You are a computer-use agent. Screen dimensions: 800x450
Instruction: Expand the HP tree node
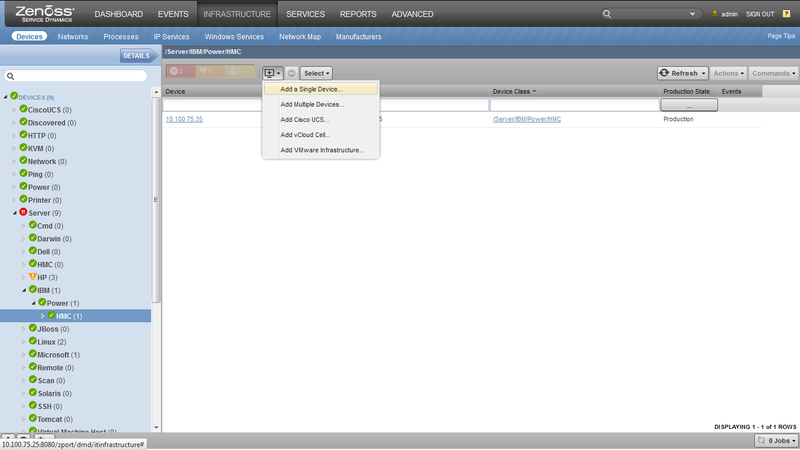[x=23, y=278]
